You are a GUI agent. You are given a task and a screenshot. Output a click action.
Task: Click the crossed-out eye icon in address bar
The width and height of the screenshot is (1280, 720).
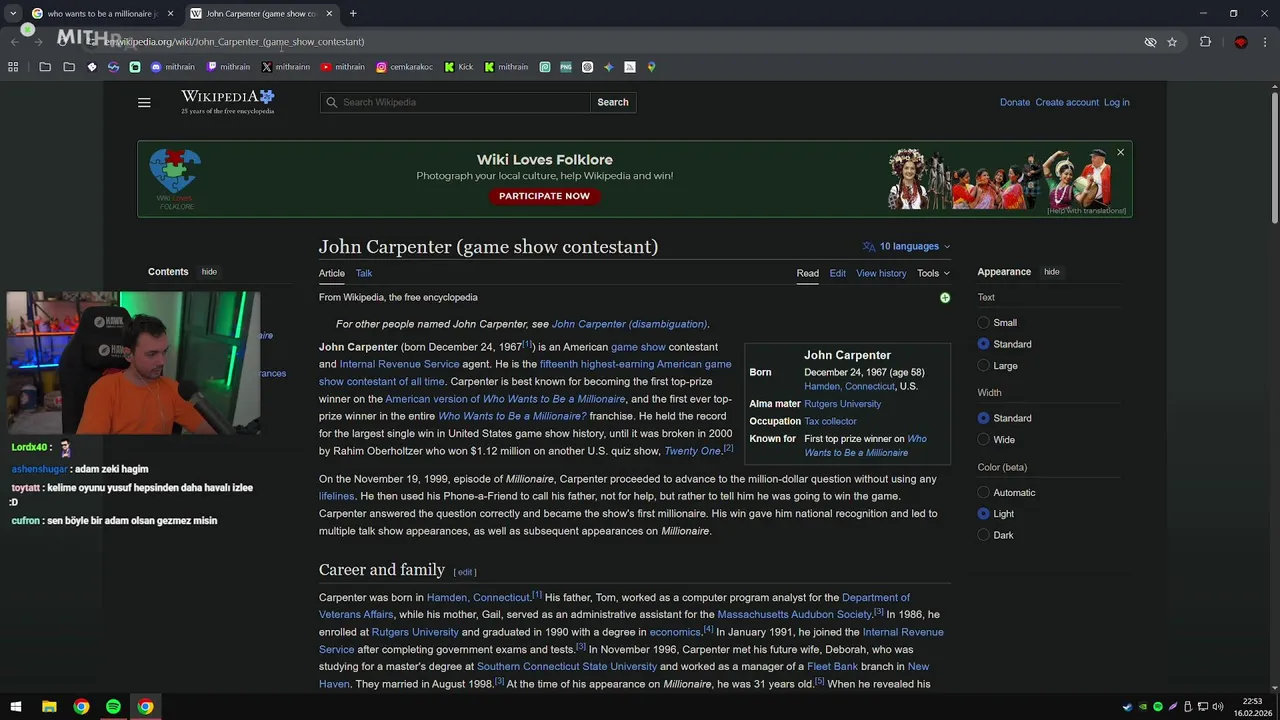click(x=1150, y=42)
